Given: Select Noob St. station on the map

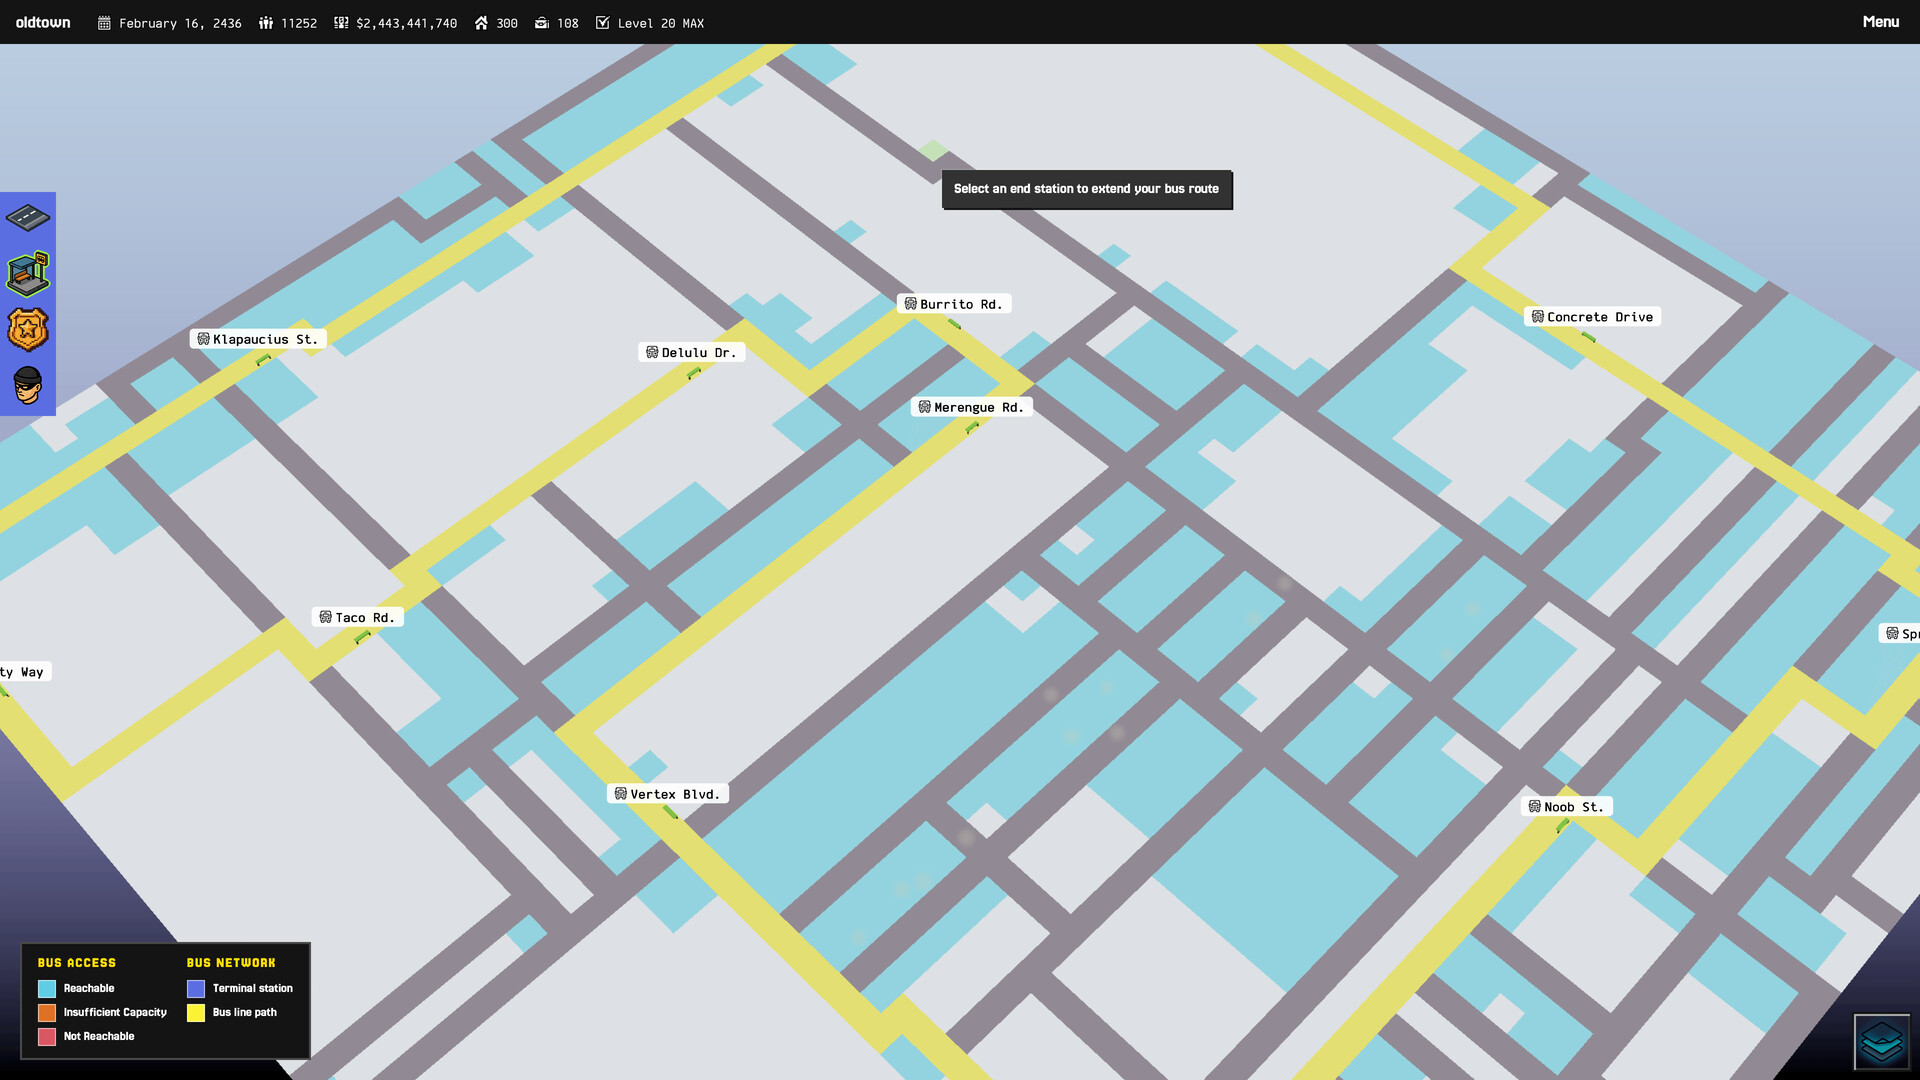Looking at the screenshot, I should [1566, 806].
